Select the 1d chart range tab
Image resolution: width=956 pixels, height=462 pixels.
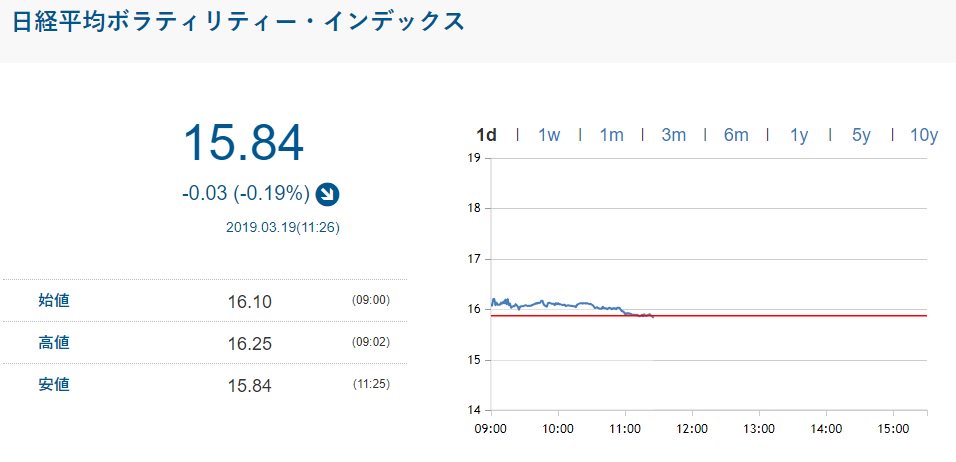pos(486,135)
